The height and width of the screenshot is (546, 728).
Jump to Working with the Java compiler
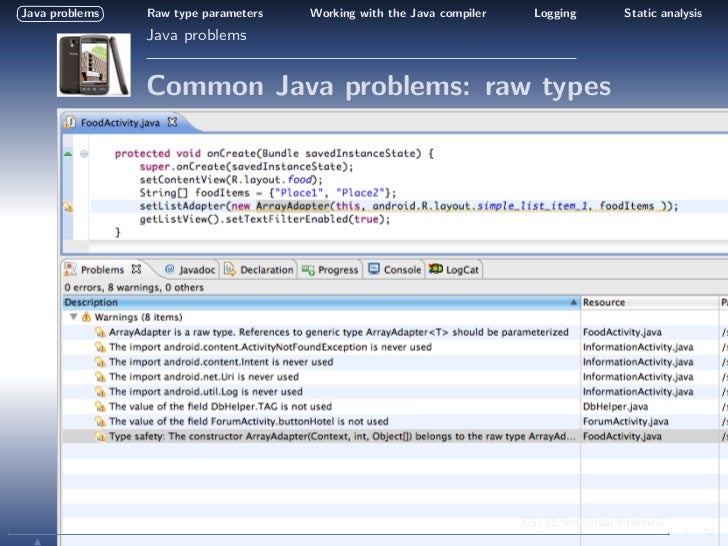click(x=398, y=13)
